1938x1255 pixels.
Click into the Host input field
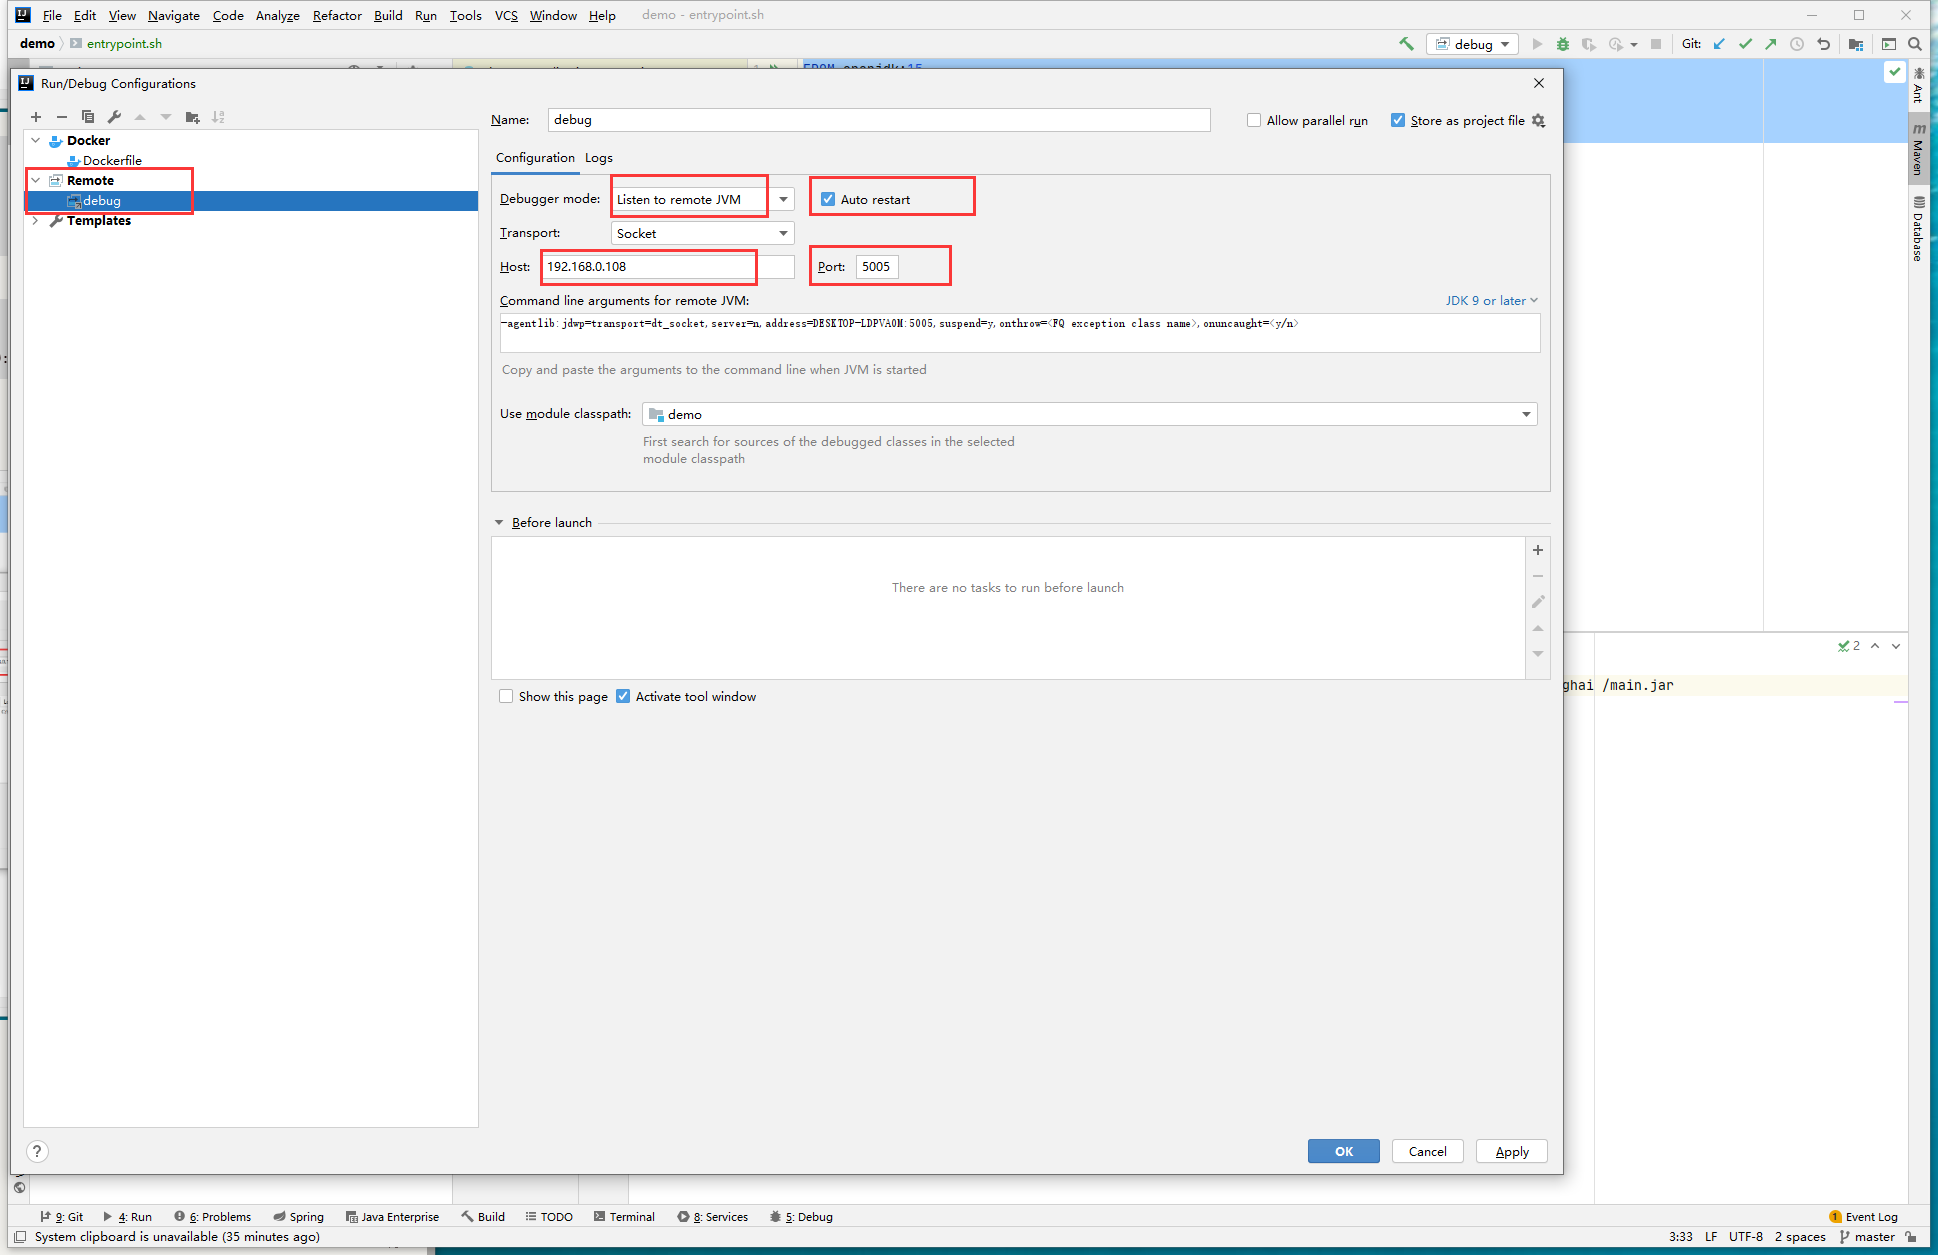pyautogui.click(x=648, y=267)
